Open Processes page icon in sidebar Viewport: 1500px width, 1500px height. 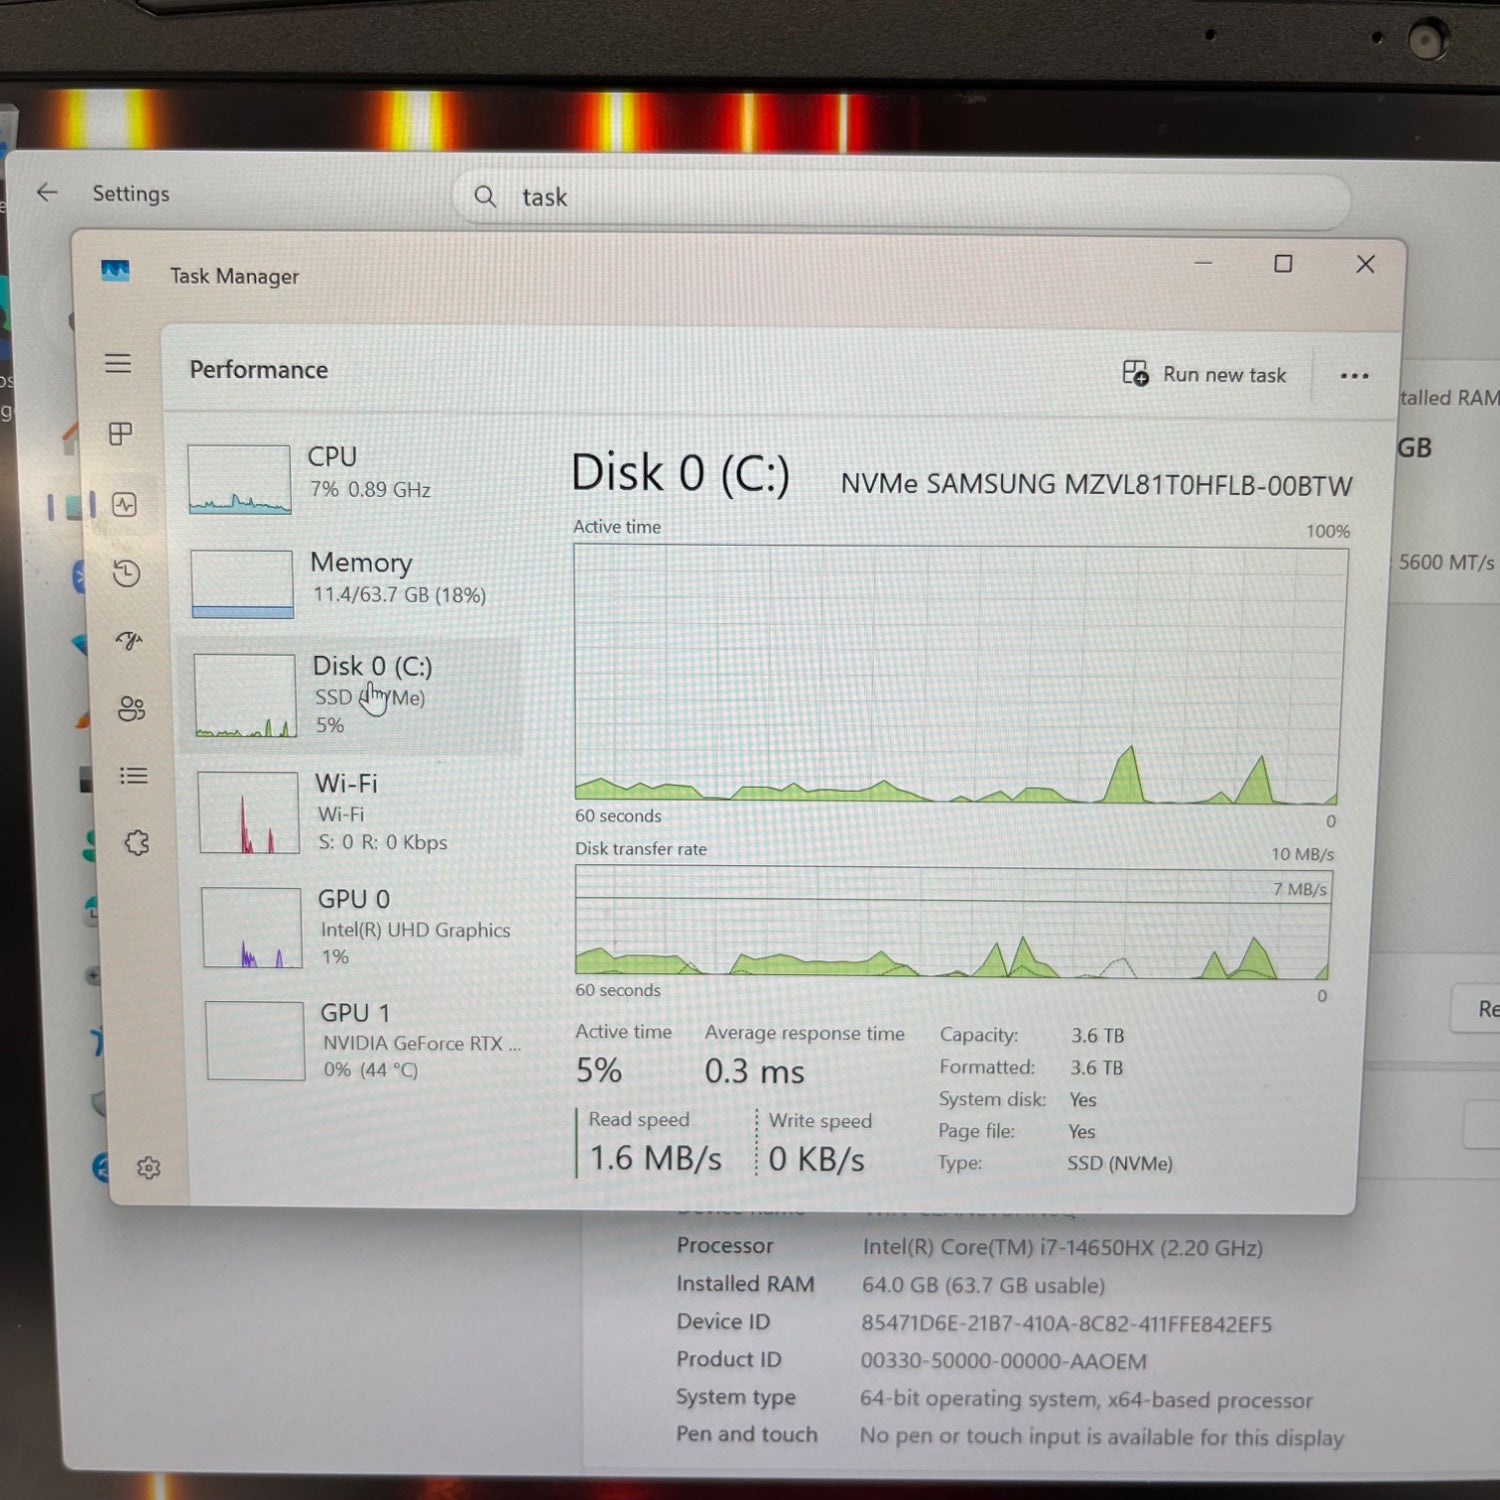click(121, 433)
